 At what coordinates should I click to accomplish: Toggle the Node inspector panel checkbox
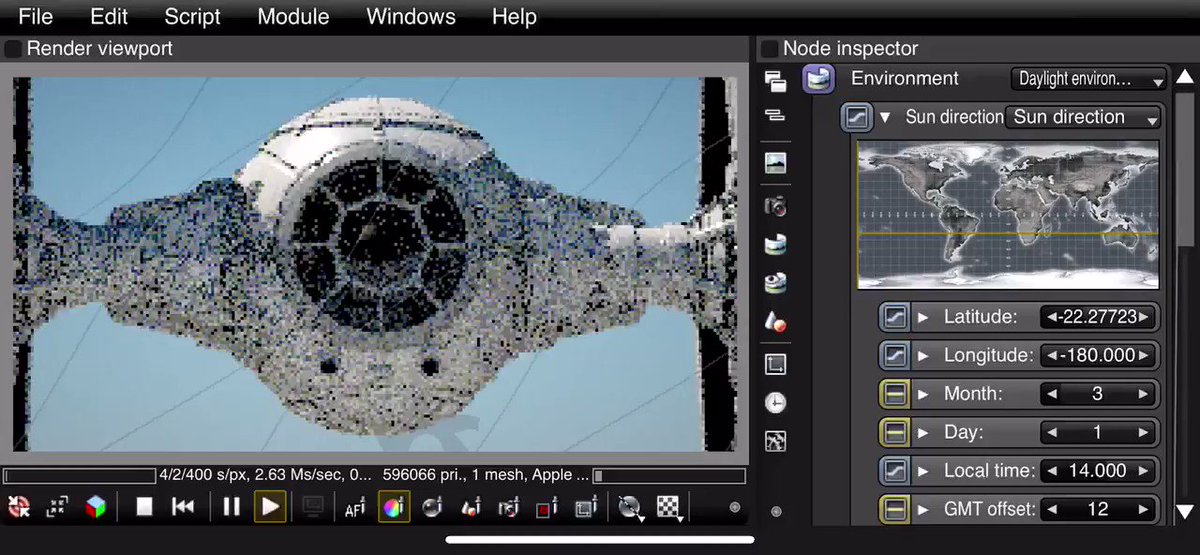point(769,48)
